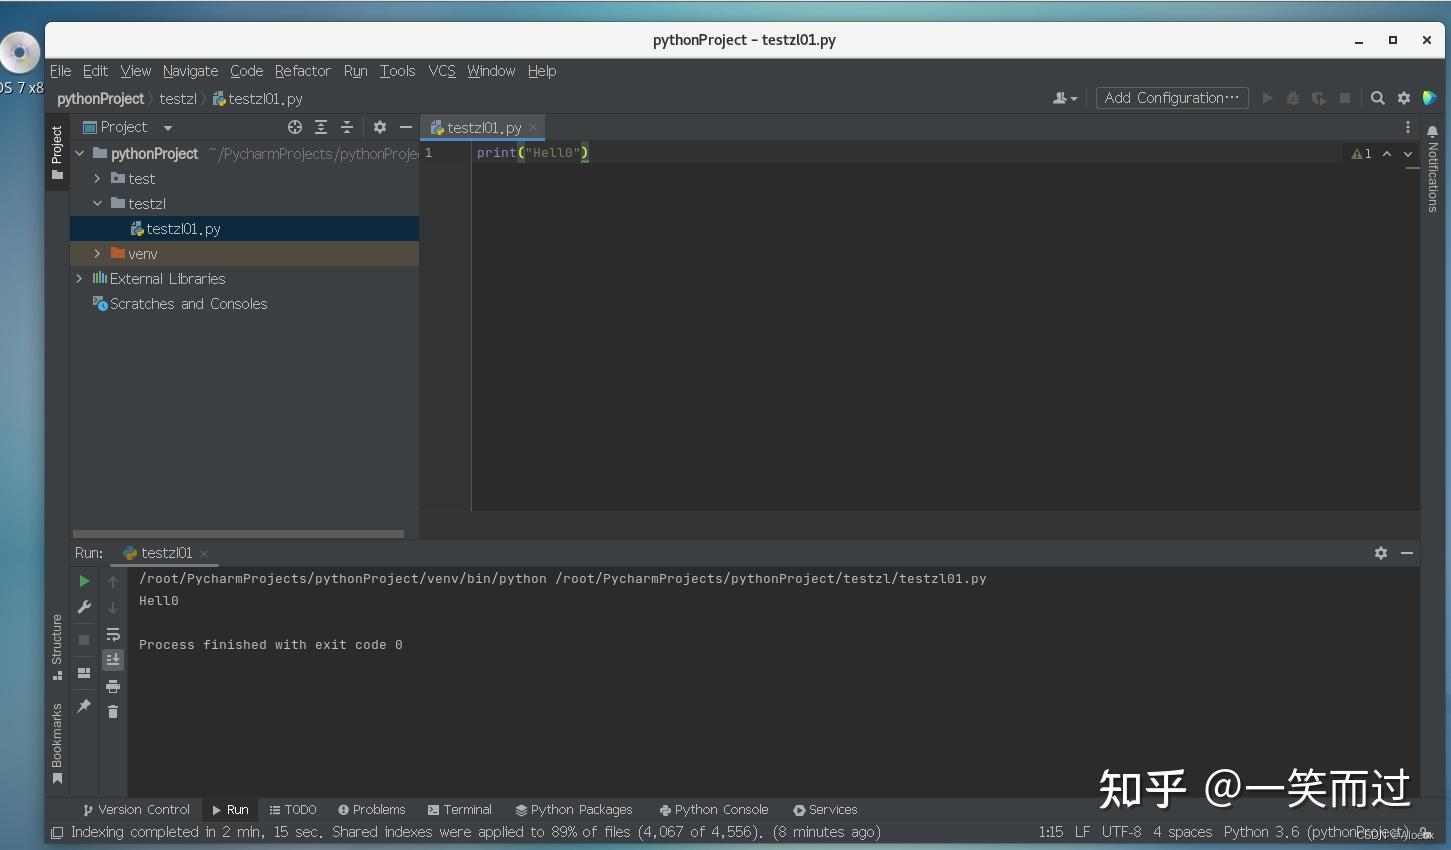
Task: Rerun the testzl01 program with green arrow
Action: [84, 580]
